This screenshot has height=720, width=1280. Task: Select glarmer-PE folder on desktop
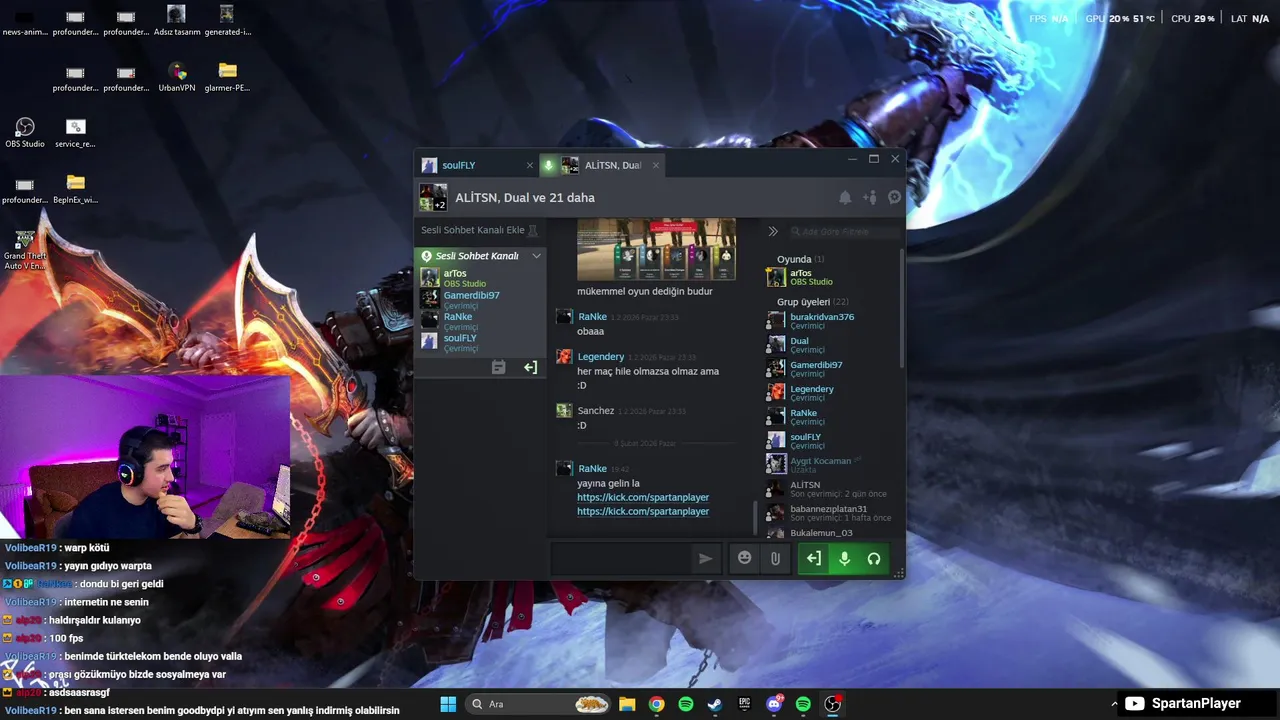coord(227,77)
